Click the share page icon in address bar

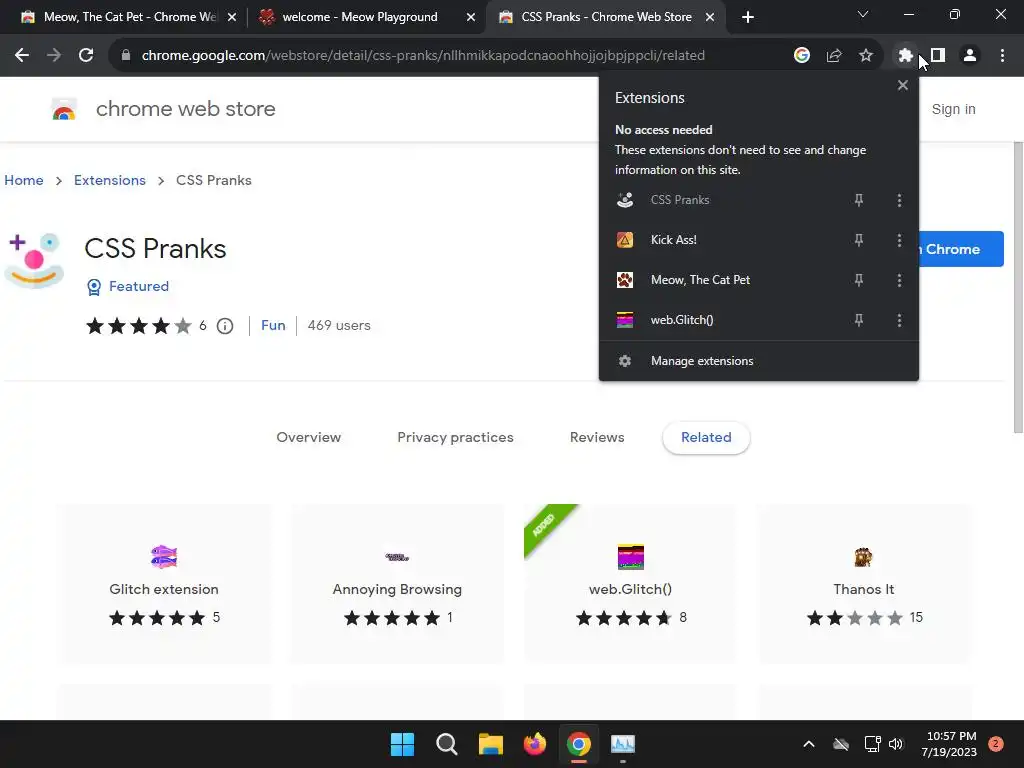834,56
